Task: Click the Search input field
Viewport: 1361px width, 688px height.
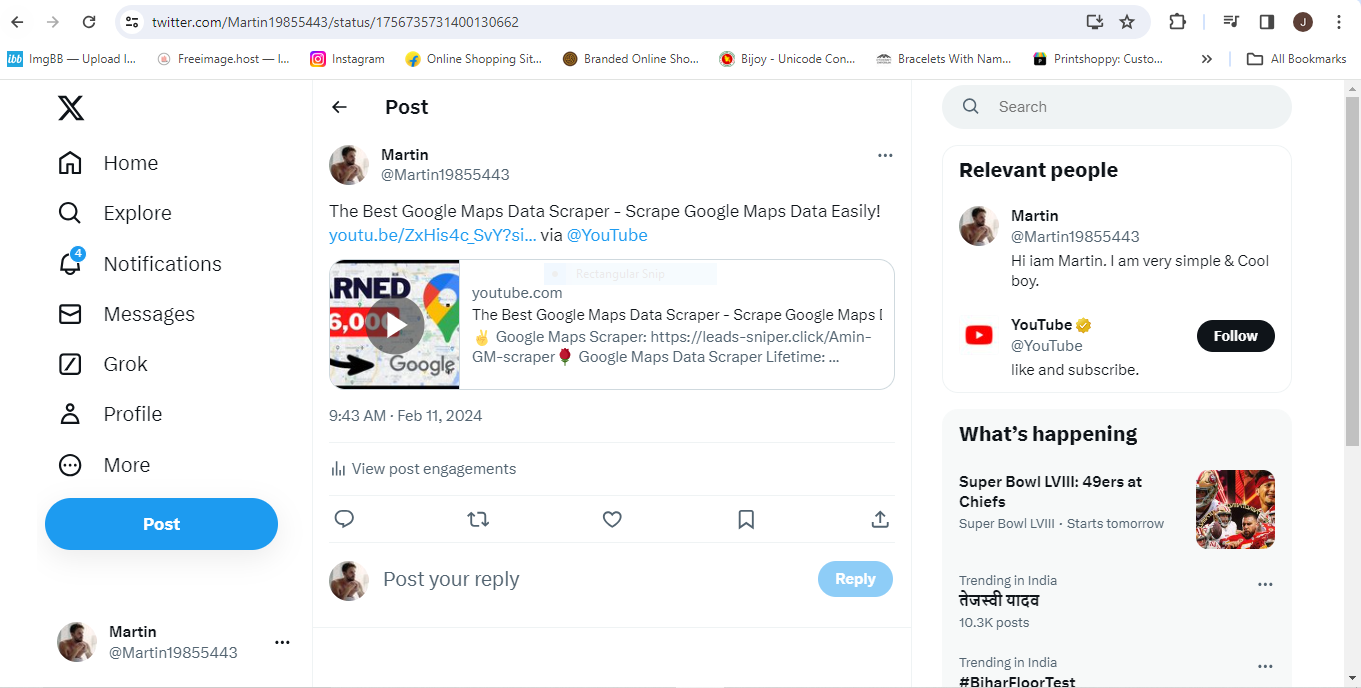Action: pyautogui.click(x=1130, y=107)
